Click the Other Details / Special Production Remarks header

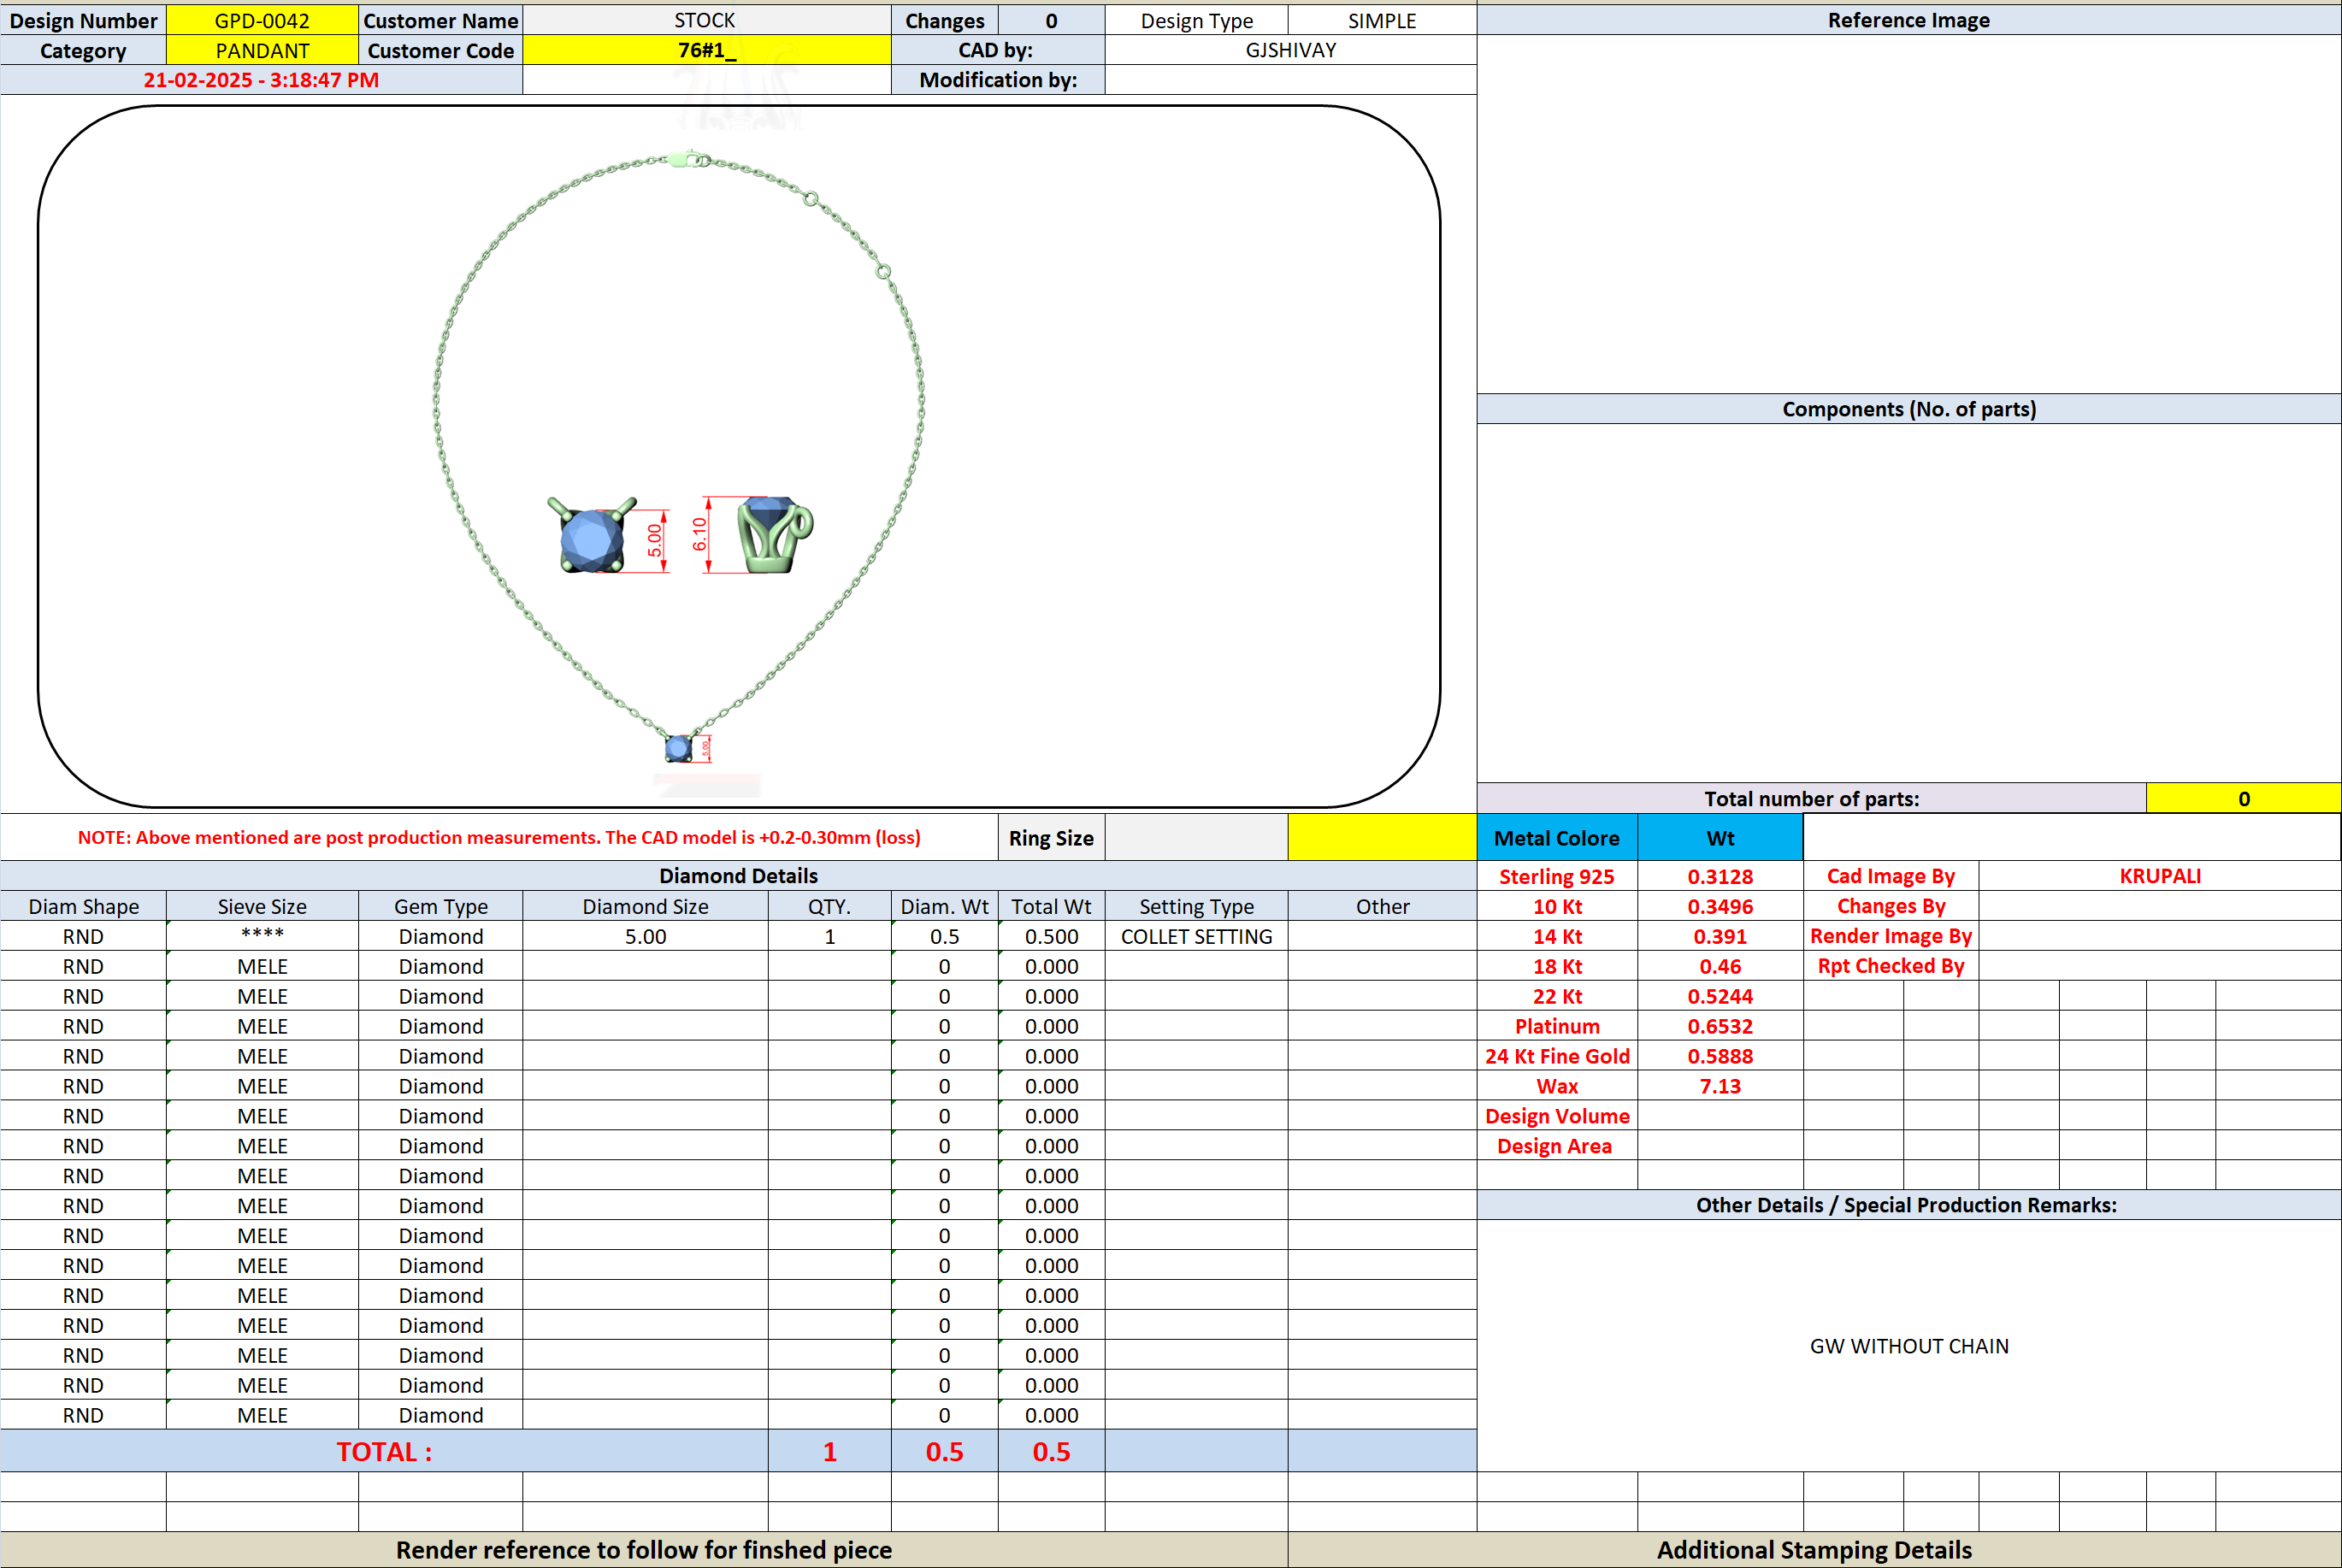point(1908,1205)
